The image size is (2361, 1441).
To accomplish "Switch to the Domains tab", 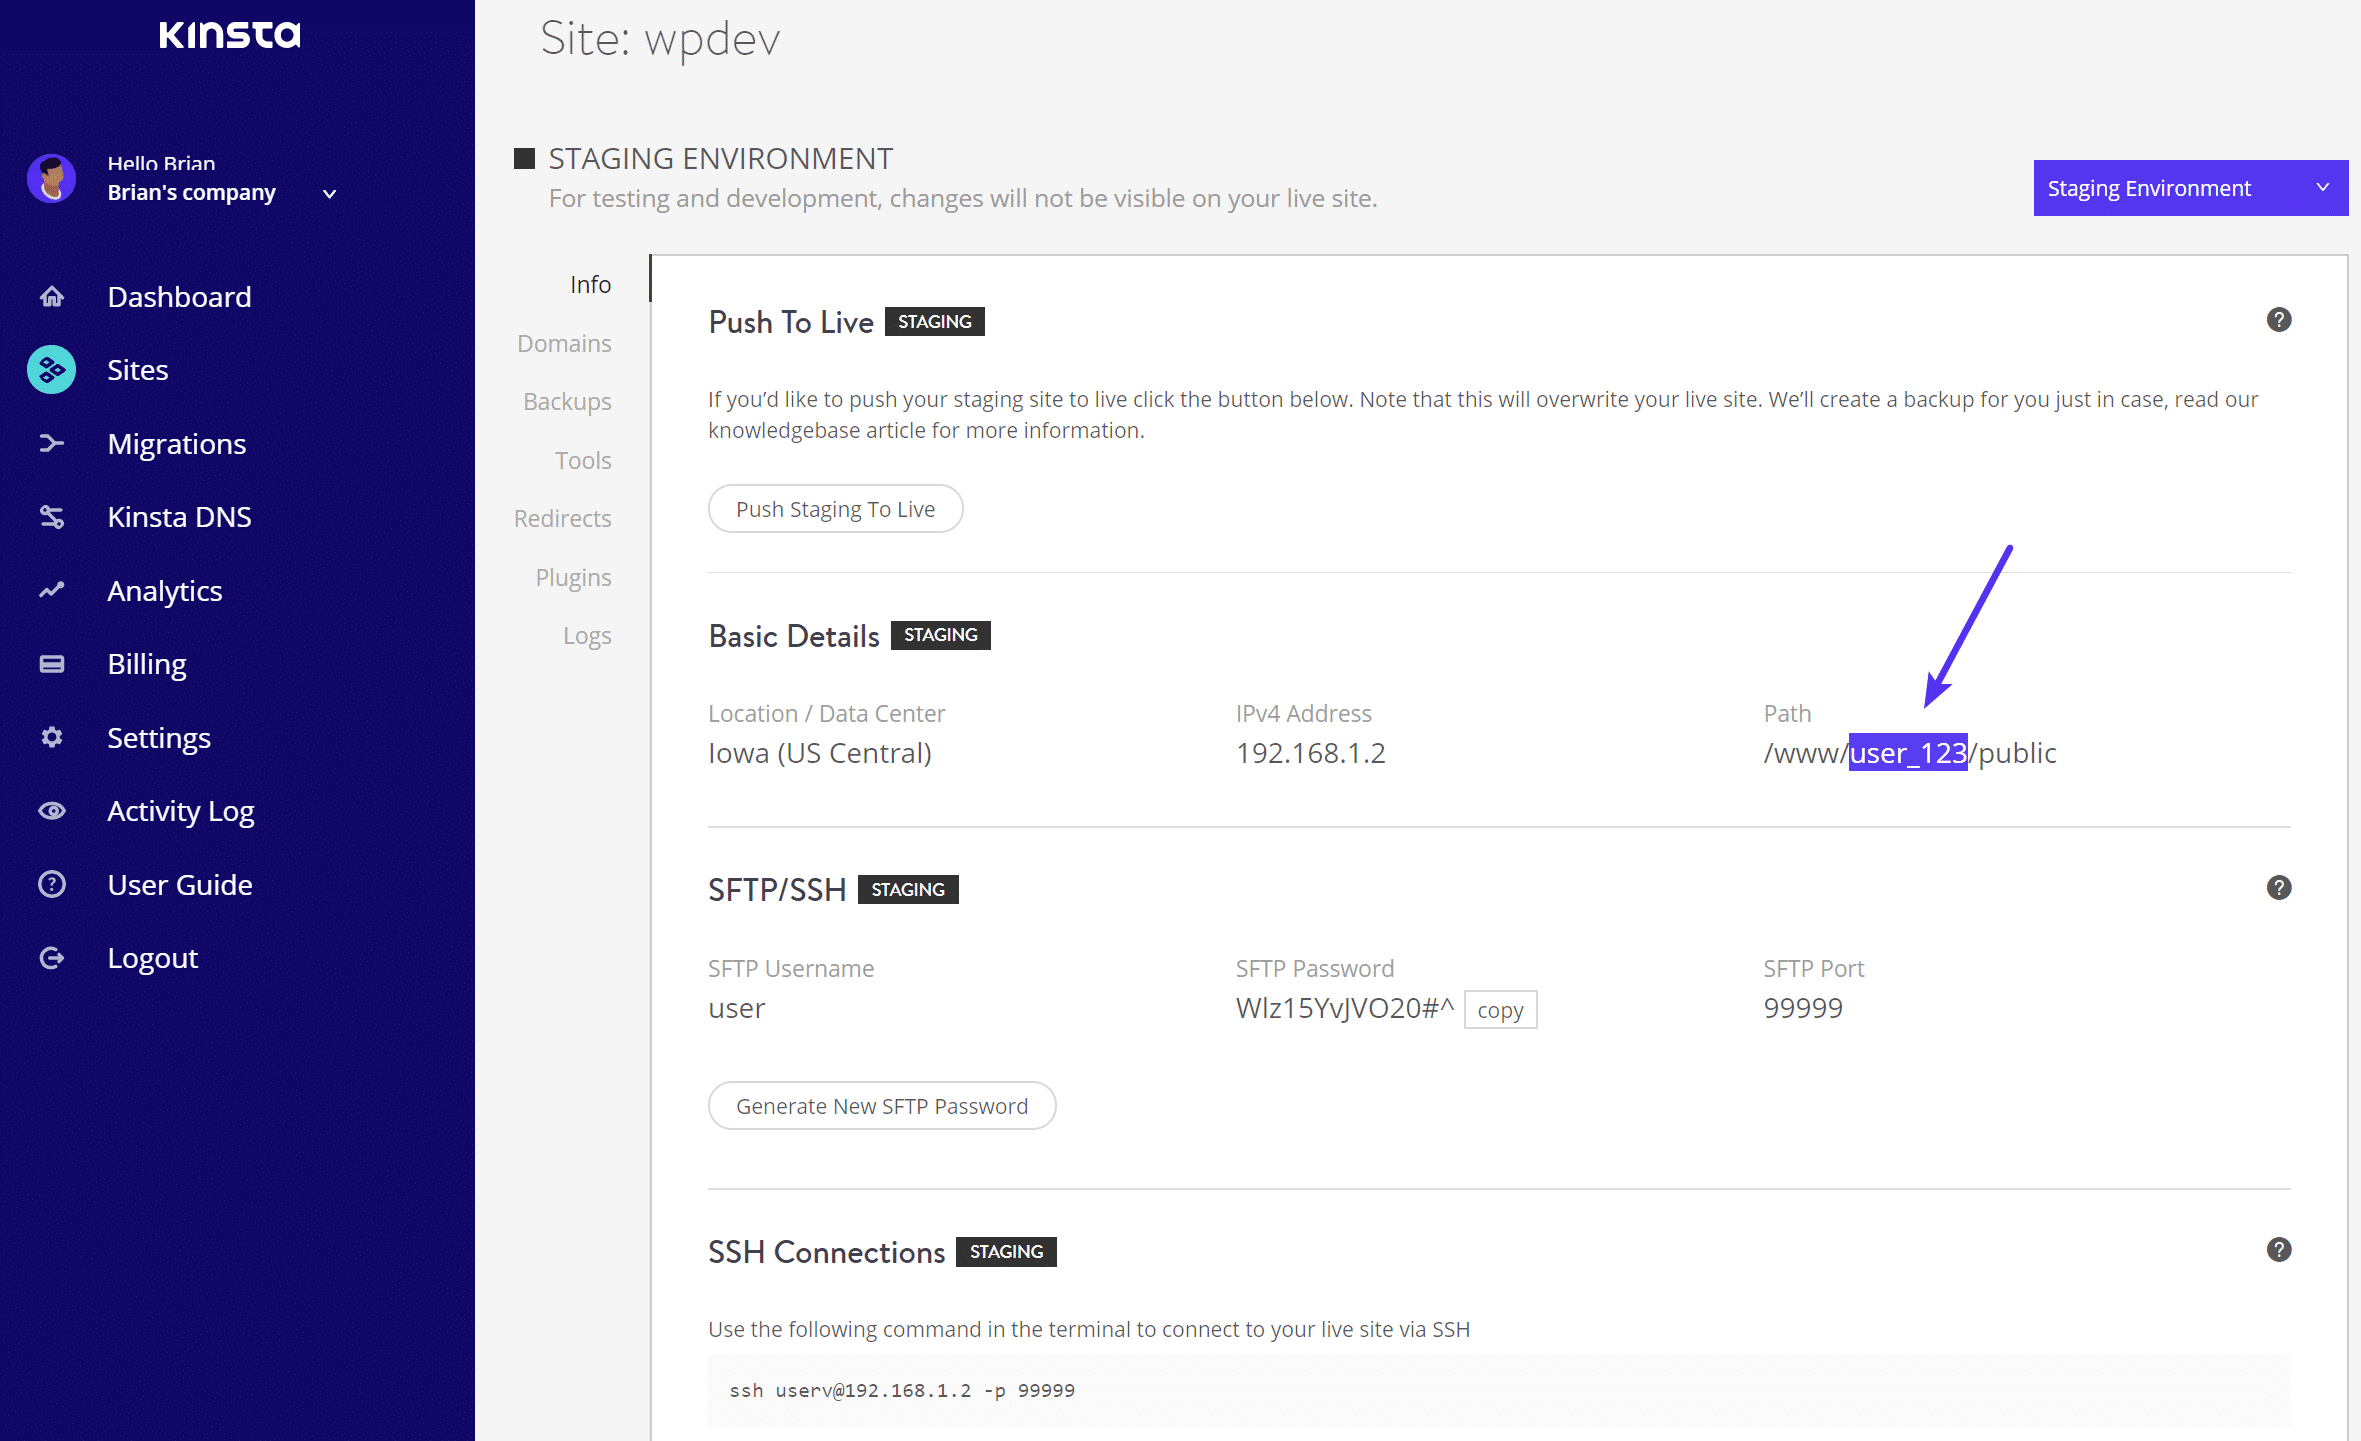I will (x=564, y=343).
